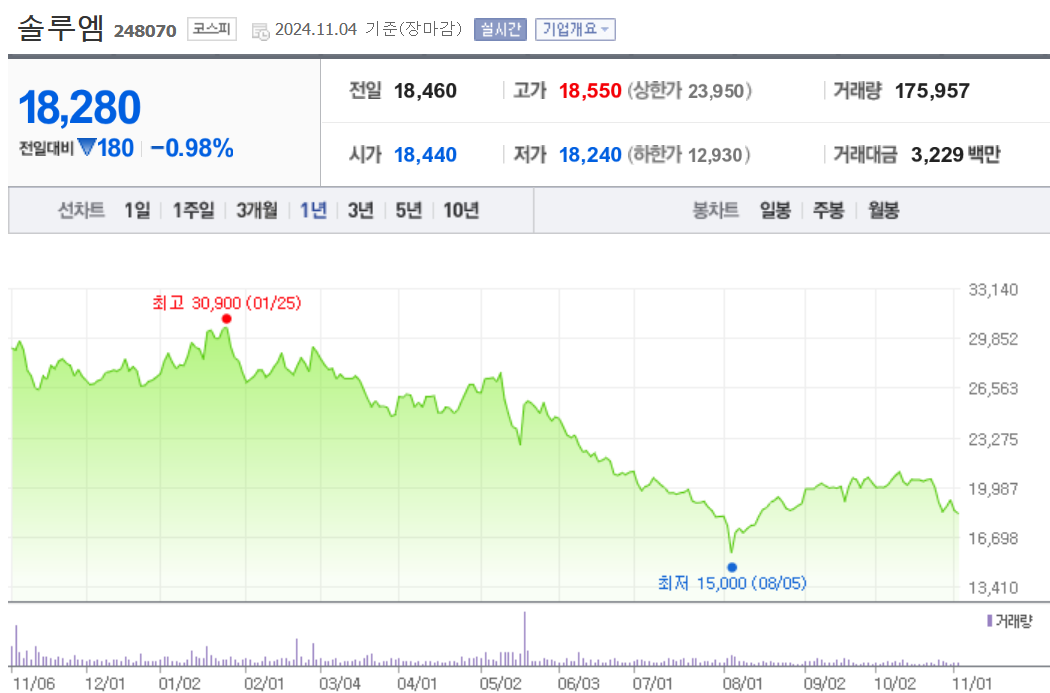Click the 선차트 label
Viewport: 1050px width, 693px height.
click(x=81, y=210)
